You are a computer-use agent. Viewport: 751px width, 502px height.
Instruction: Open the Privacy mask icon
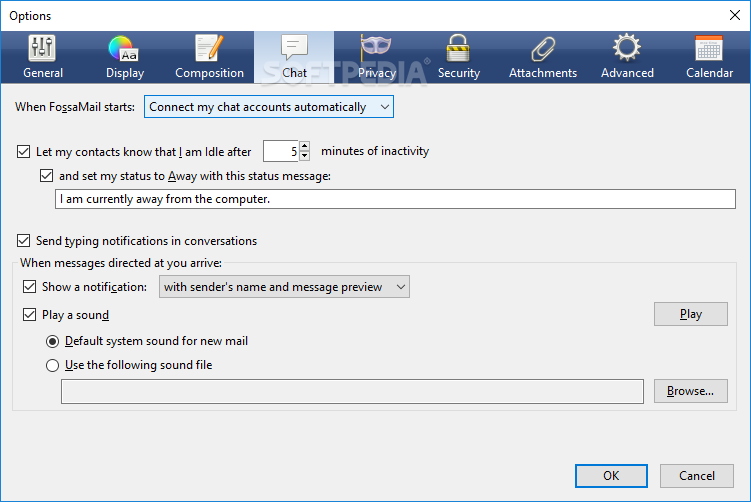[x=376, y=48]
